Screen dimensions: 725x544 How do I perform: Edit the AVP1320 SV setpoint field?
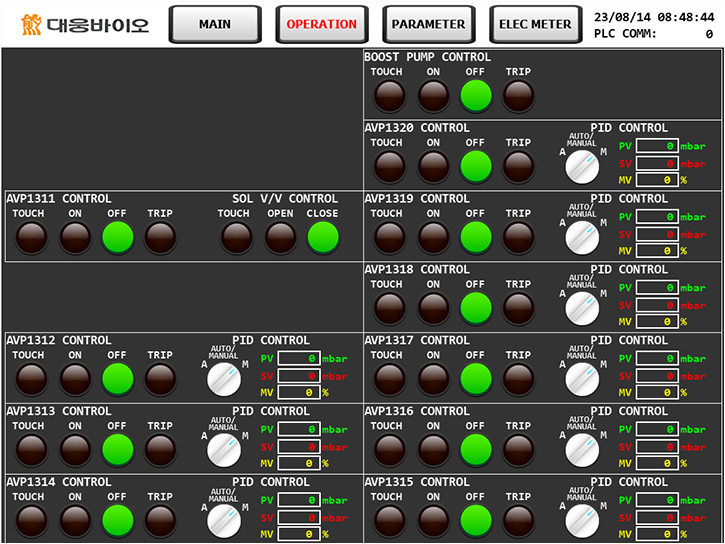(x=657, y=164)
